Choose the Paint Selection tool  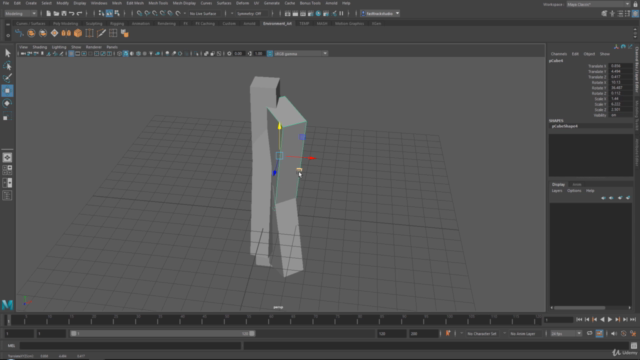click(x=7, y=78)
